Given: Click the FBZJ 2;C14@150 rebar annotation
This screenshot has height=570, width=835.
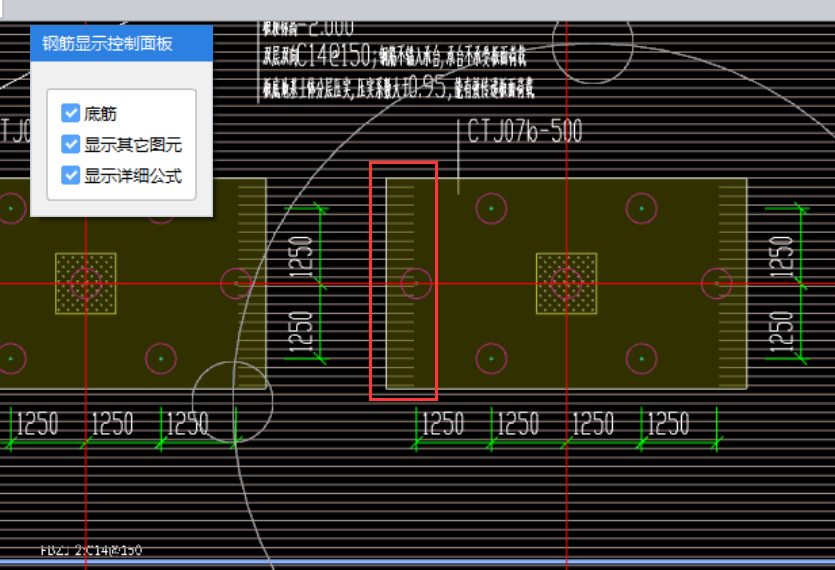Looking at the screenshot, I should [x=91, y=550].
